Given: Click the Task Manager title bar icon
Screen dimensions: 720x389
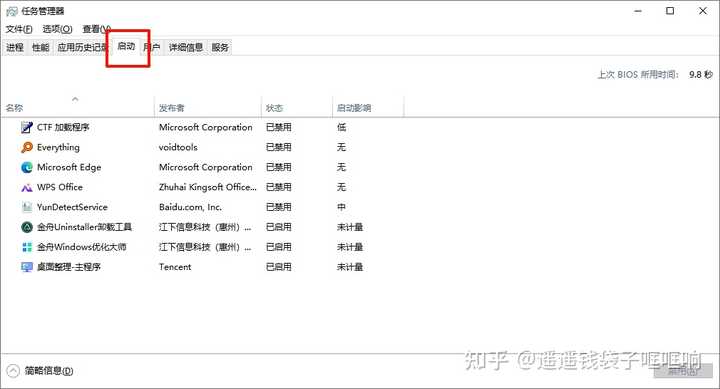Looking at the screenshot, I should (11, 11).
